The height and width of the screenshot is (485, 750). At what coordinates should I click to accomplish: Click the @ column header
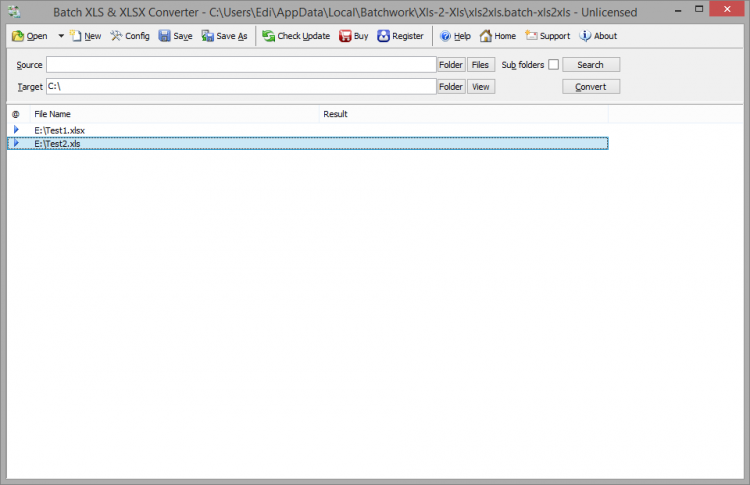(x=16, y=114)
